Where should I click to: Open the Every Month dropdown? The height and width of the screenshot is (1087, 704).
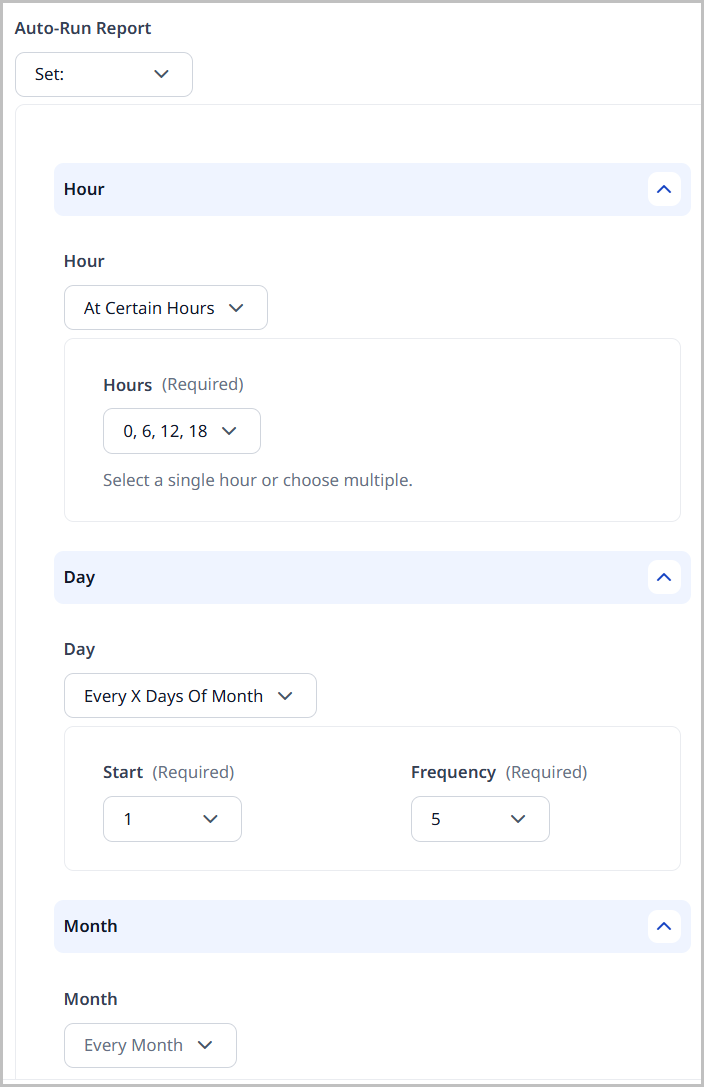coord(150,1044)
